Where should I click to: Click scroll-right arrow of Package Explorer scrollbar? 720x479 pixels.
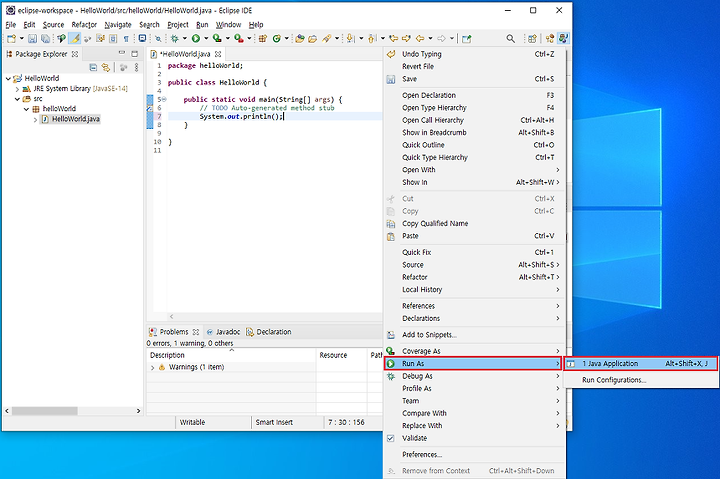[138, 411]
